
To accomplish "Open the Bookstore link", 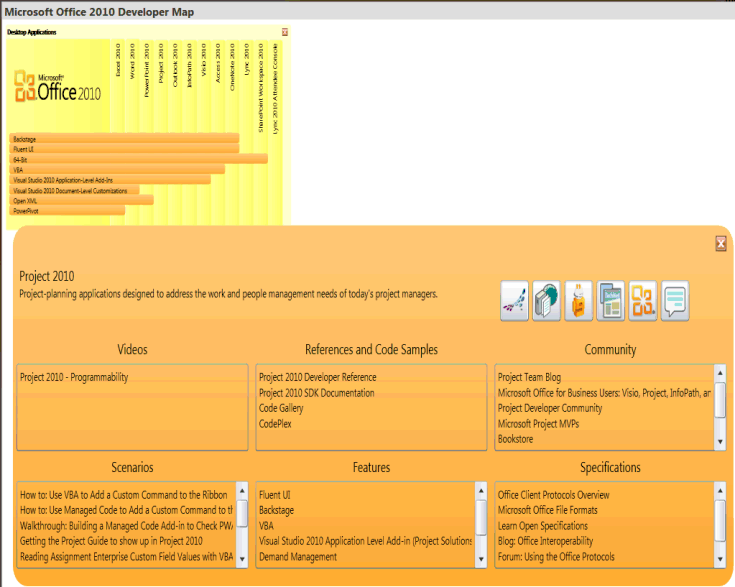I will [516, 439].
